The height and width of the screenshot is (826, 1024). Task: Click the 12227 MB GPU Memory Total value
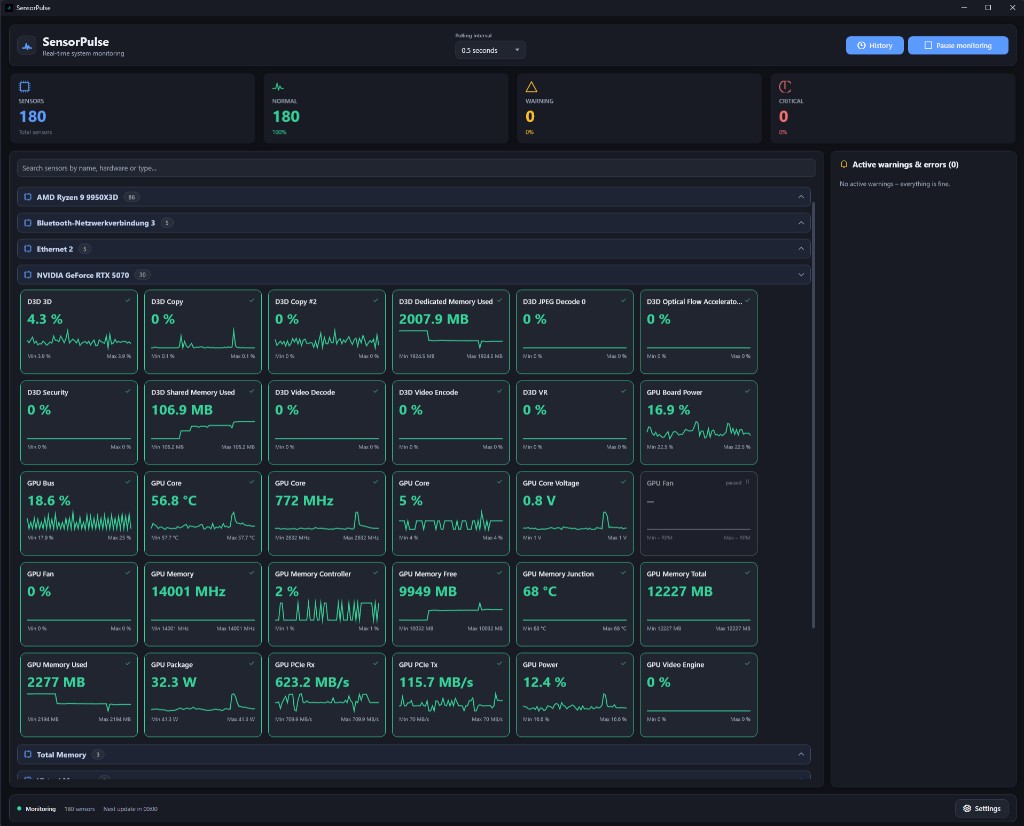pyautogui.click(x=679, y=592)
